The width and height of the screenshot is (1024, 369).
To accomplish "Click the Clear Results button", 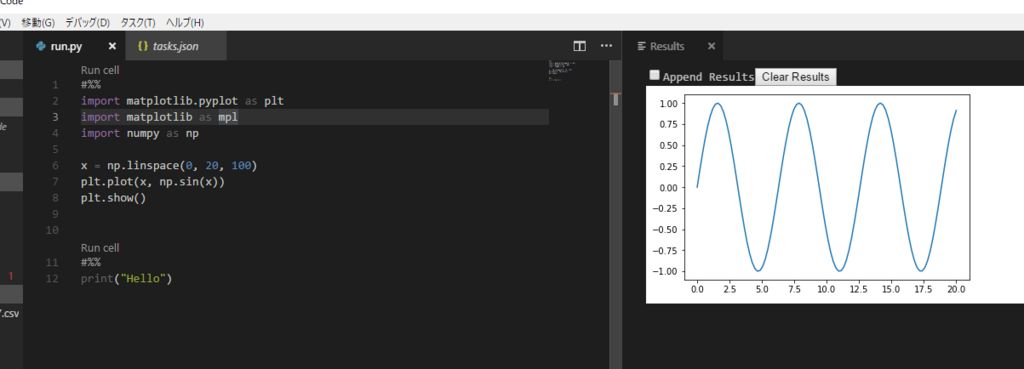I will click(x=795, y=77).
